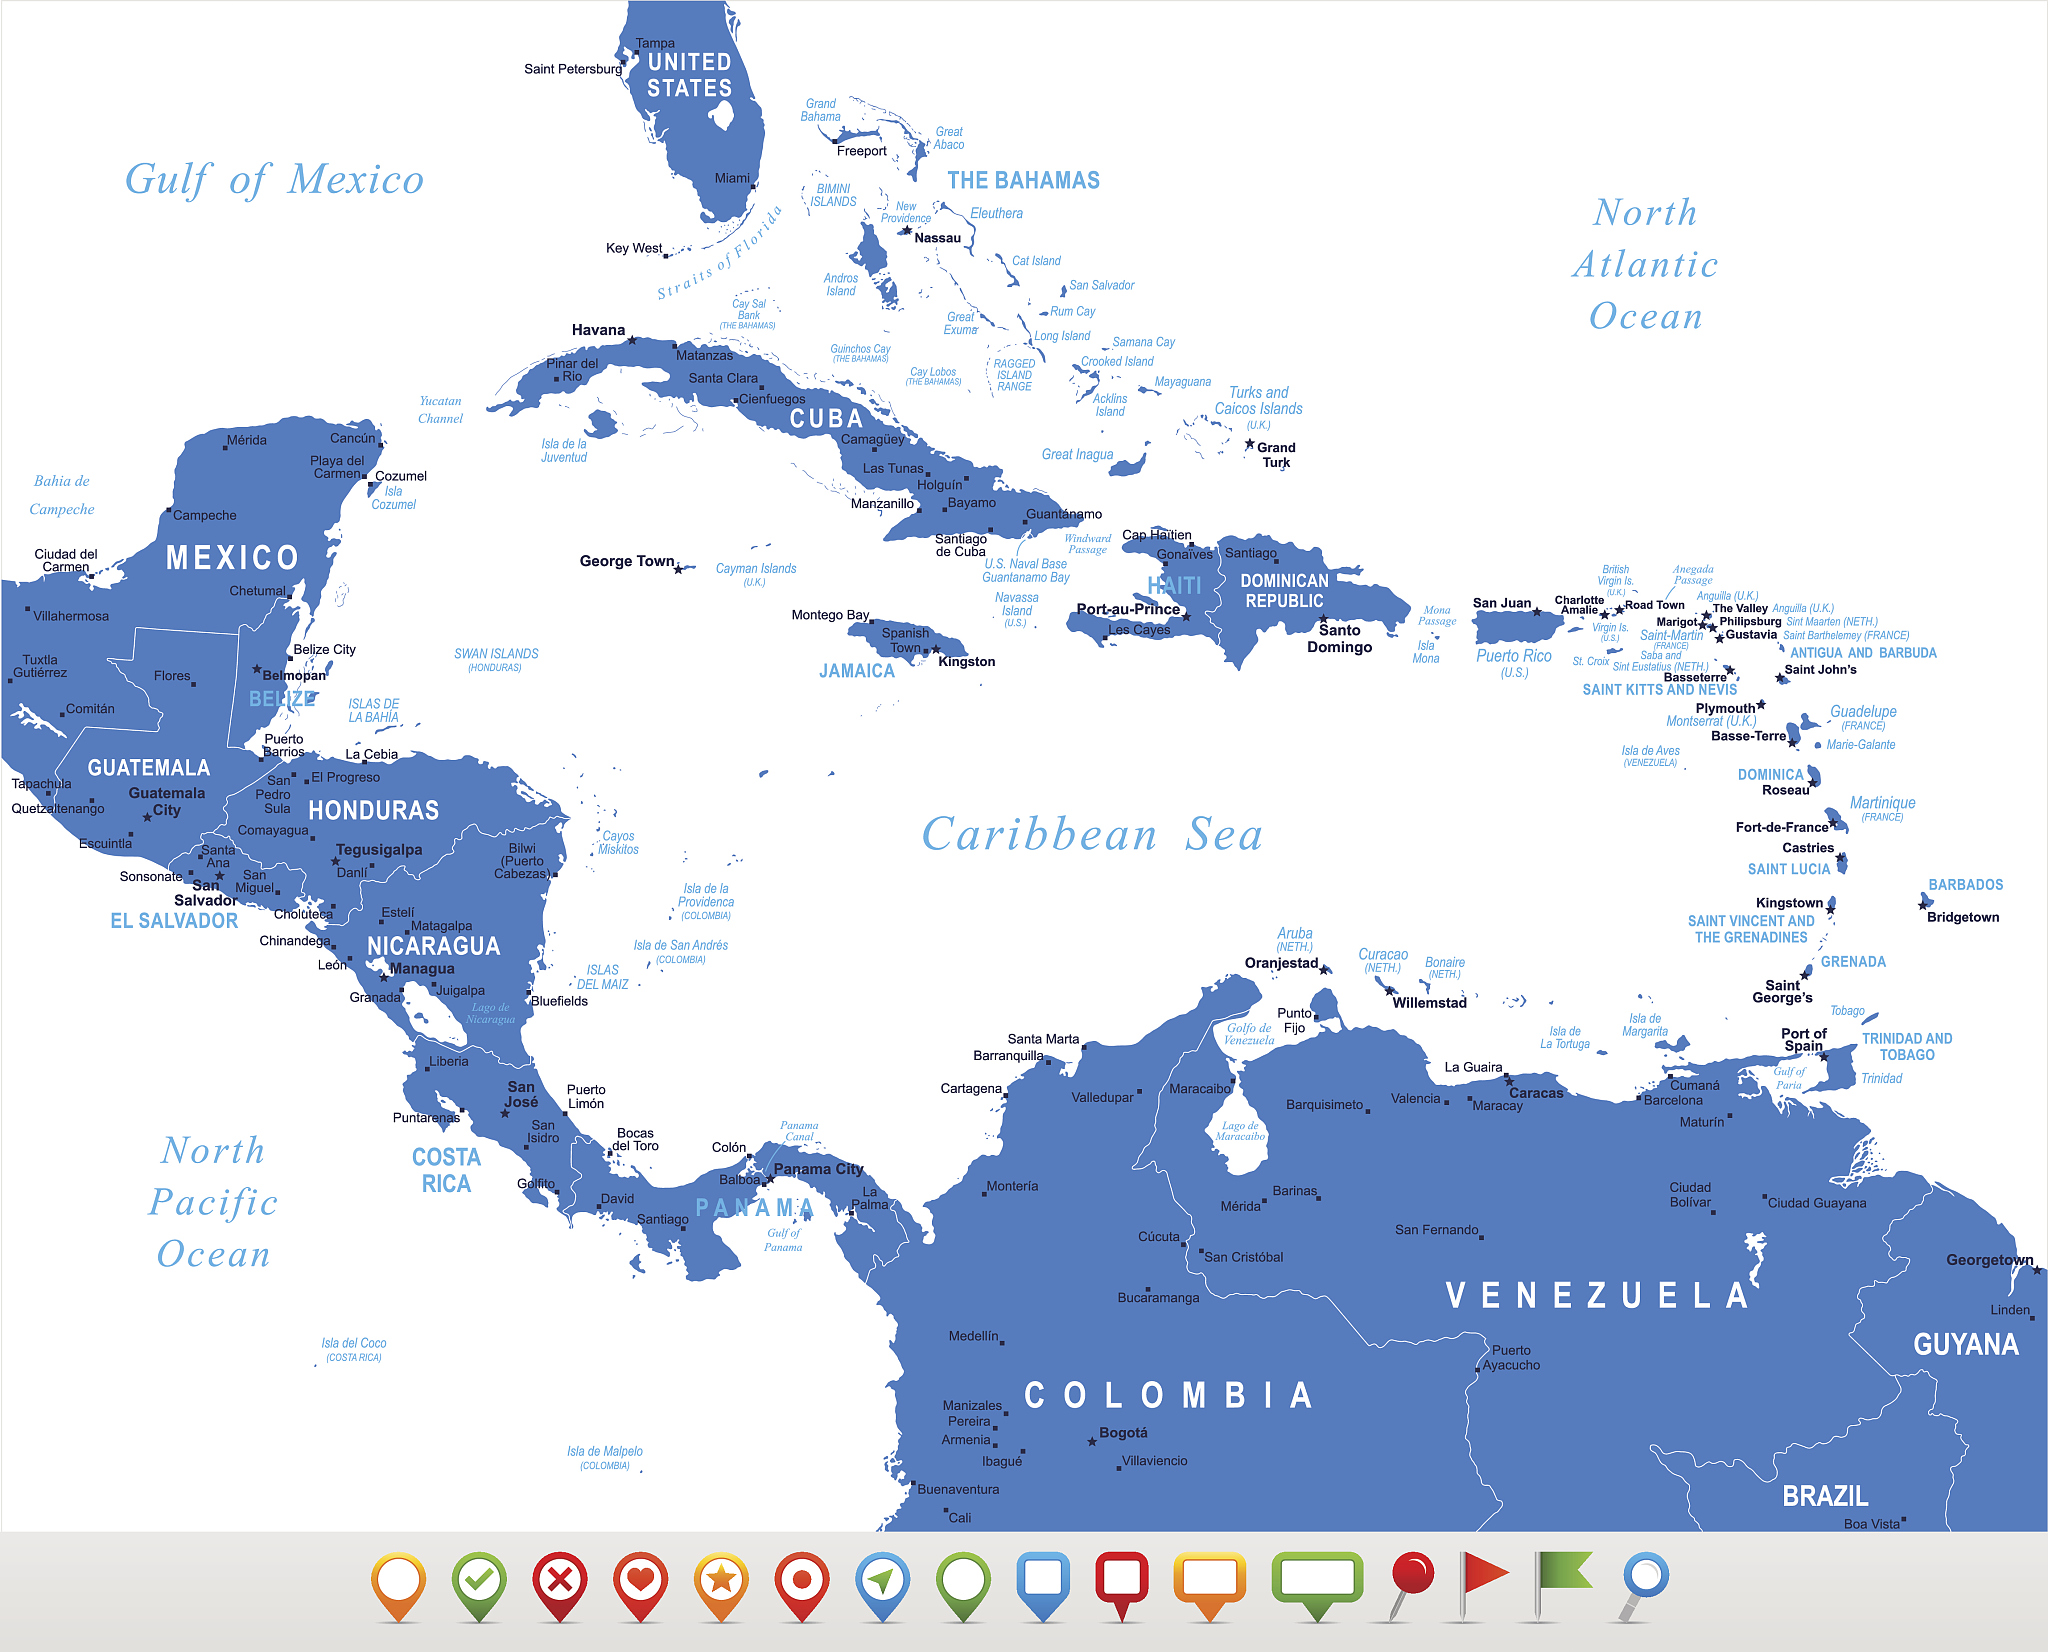Click the THE BAHAMAS label
Viewport: 2048px width, 1652px height.
coord(1024,181)
